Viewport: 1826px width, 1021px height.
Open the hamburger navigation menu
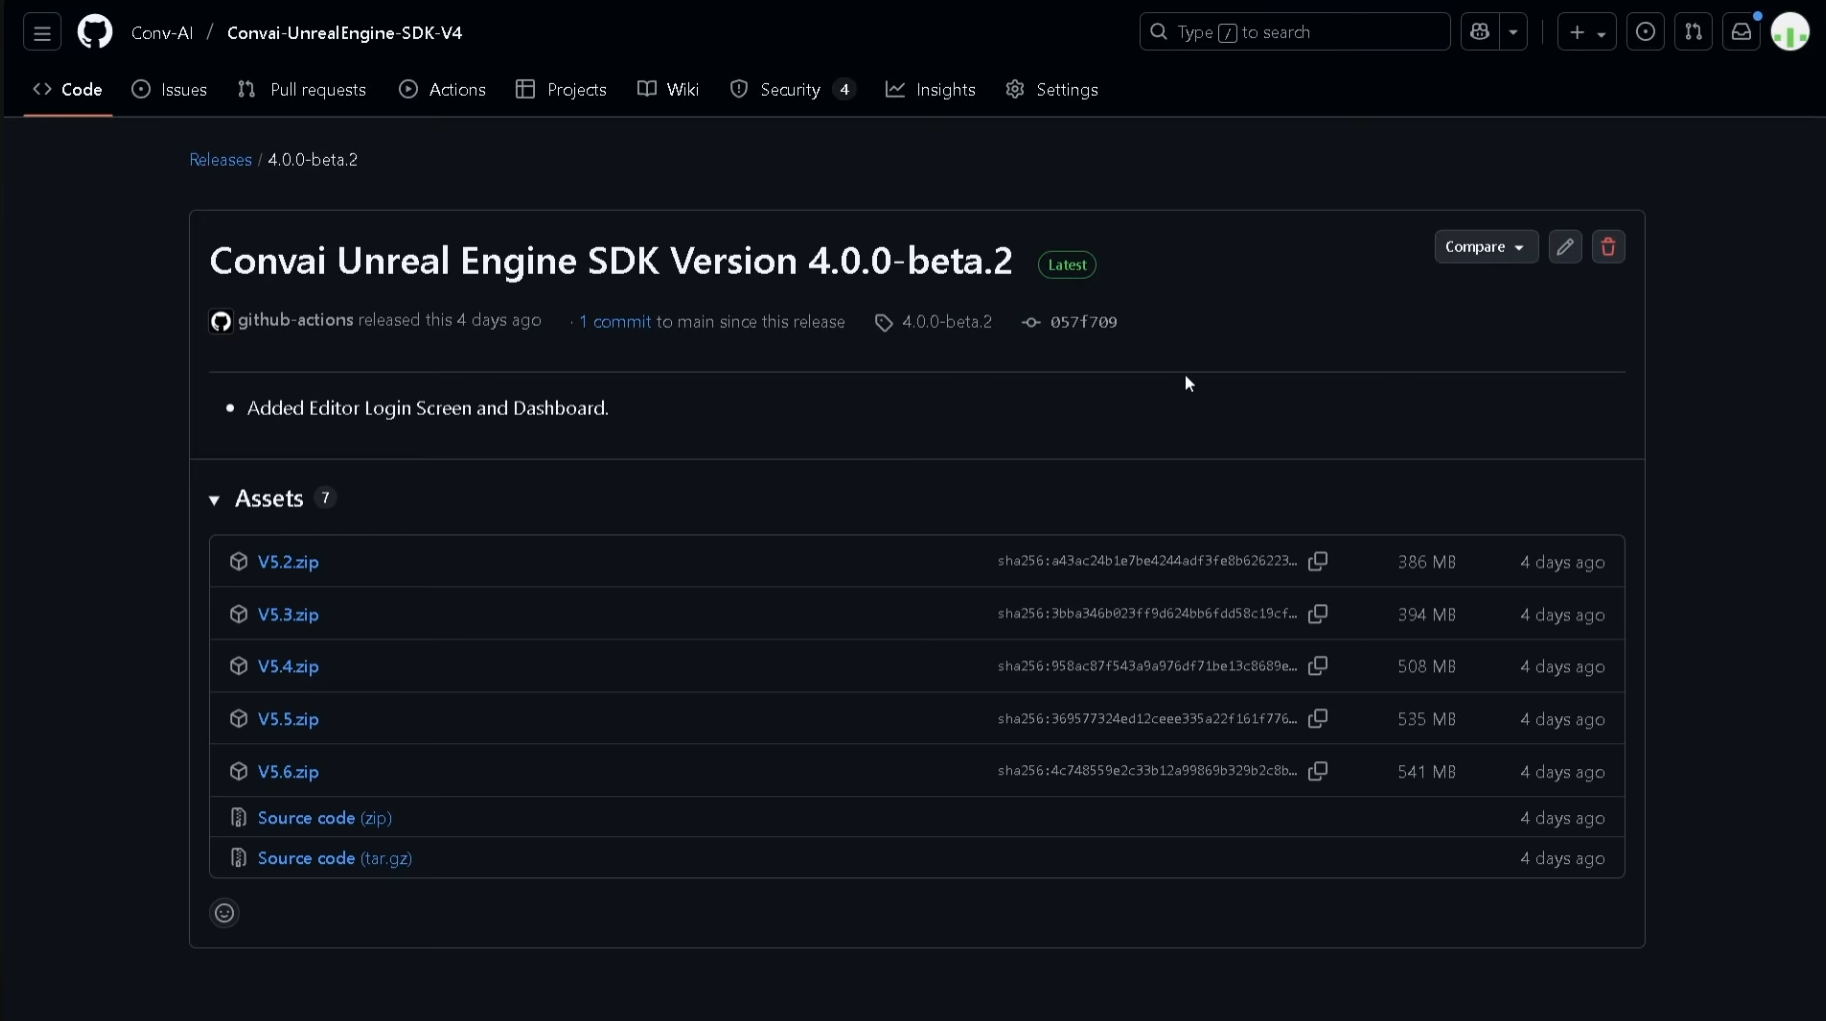[x=42, y=33]
